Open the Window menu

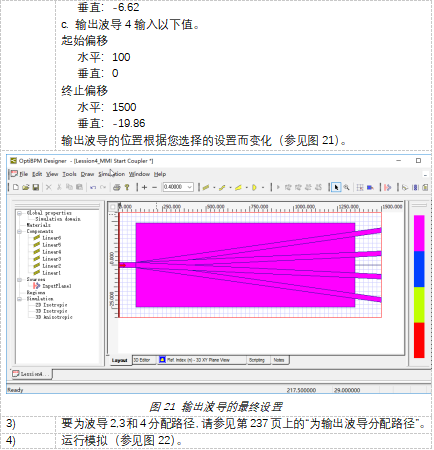[x=139, y=174]
